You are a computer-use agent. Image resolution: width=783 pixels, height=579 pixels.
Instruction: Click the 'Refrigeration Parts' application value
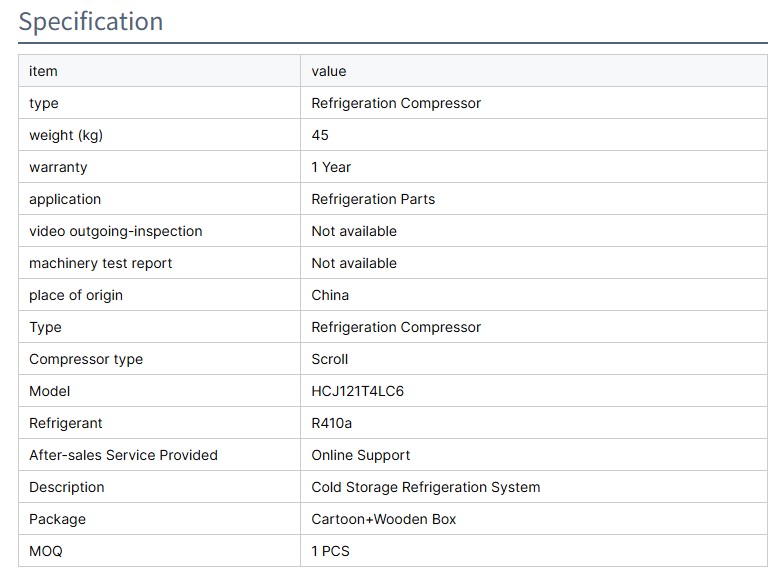point(373,199)
